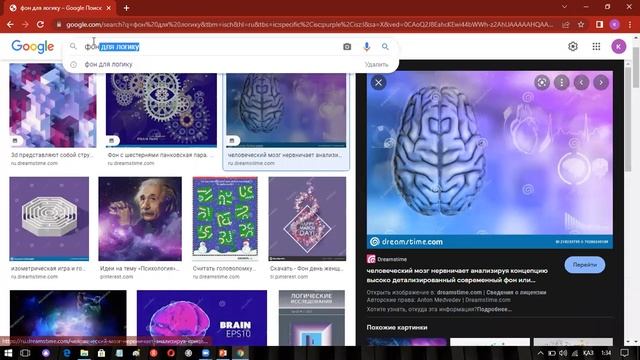Click the КАЗ language indicator
640x360 pixels.
[x=588, y=353]
